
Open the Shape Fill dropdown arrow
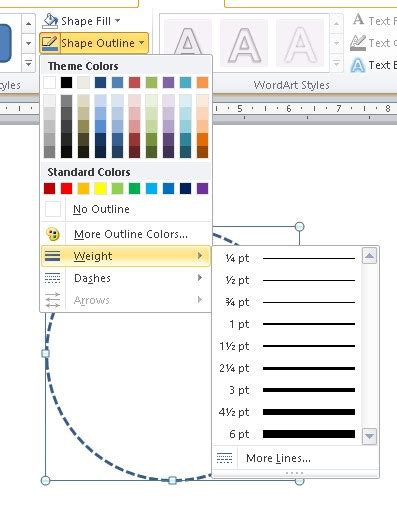[118, 21]
